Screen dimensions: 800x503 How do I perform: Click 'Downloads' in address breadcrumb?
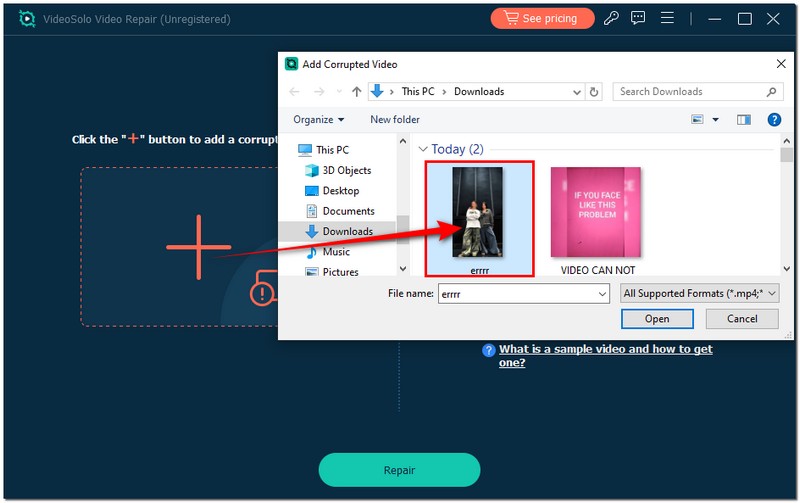(x=479, y=91)
